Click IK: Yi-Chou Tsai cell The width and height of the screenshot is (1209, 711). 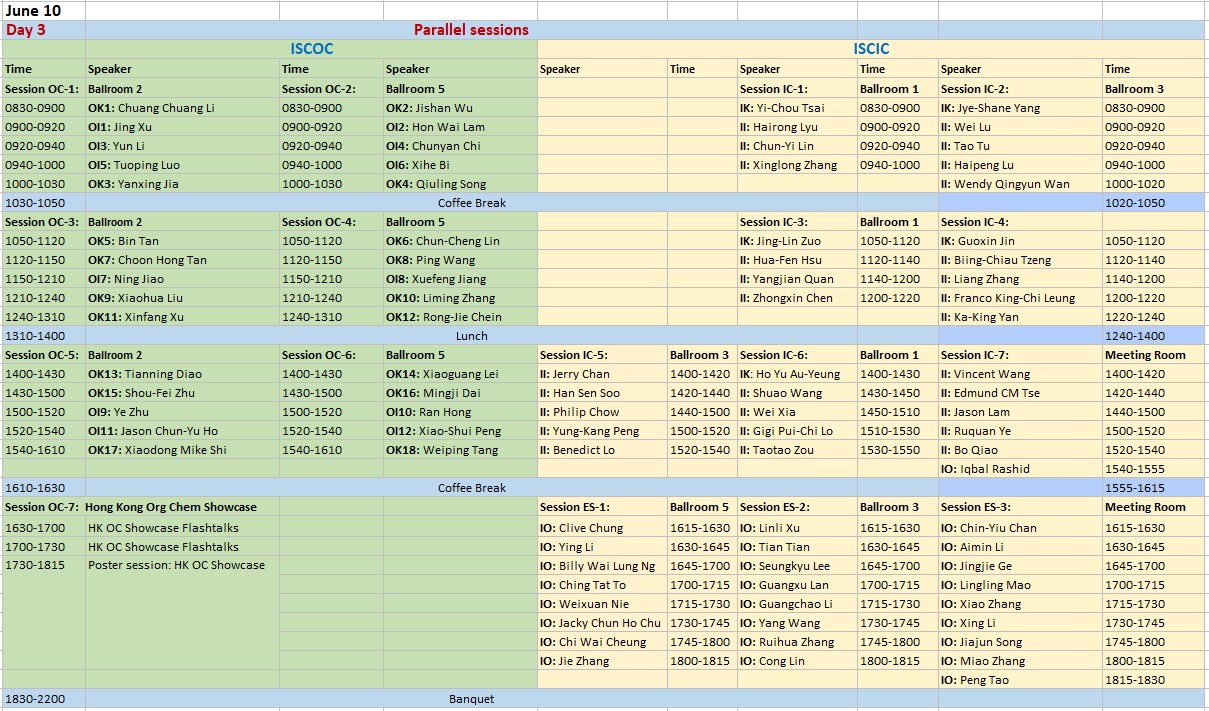(x=797, y=108)
